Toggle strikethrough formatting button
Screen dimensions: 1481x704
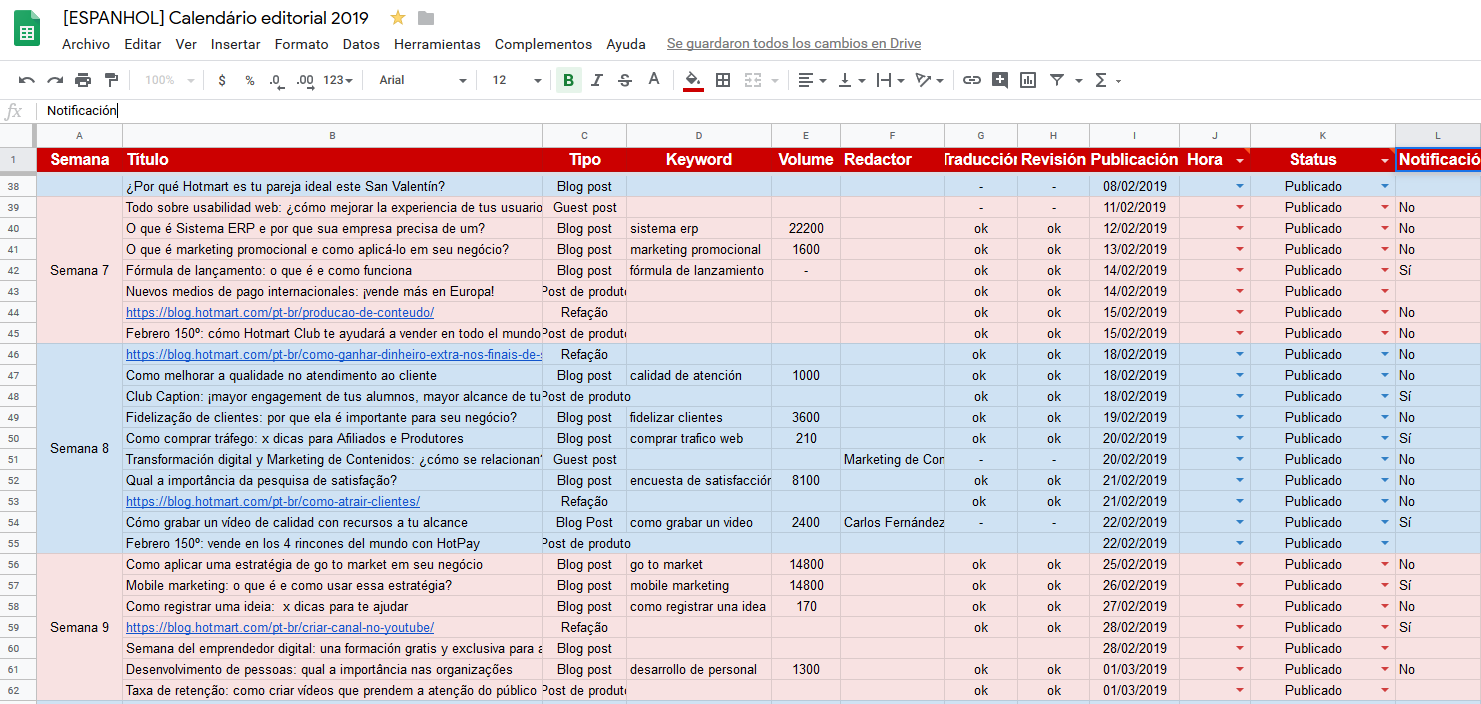(x=625, y=80)
